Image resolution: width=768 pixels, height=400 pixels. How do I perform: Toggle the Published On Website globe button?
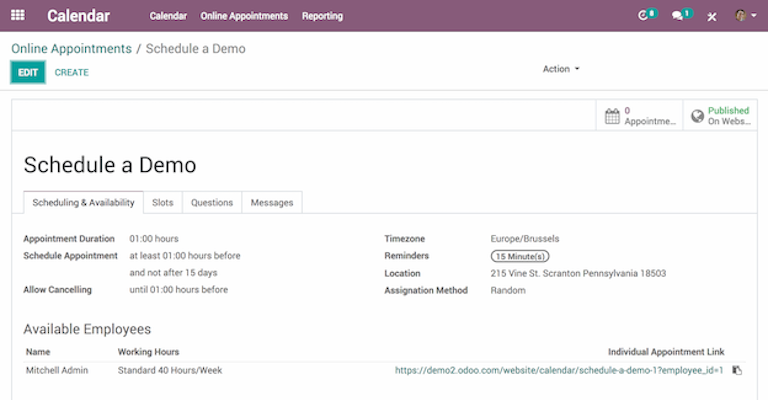point(720,116)
